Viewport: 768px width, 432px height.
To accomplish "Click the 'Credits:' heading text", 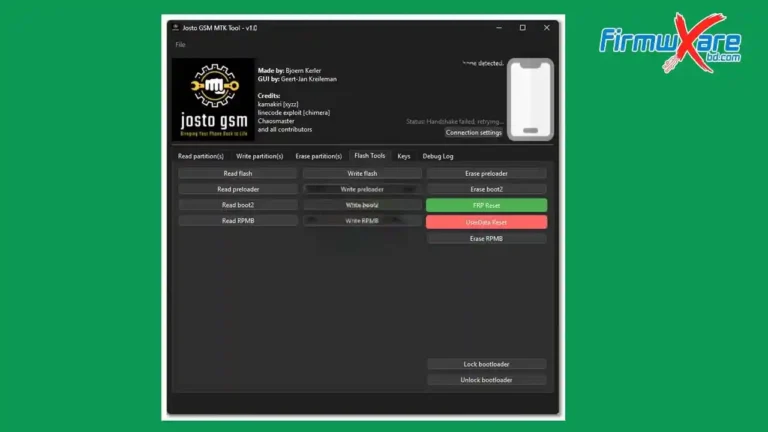I will tap(269, 96).
